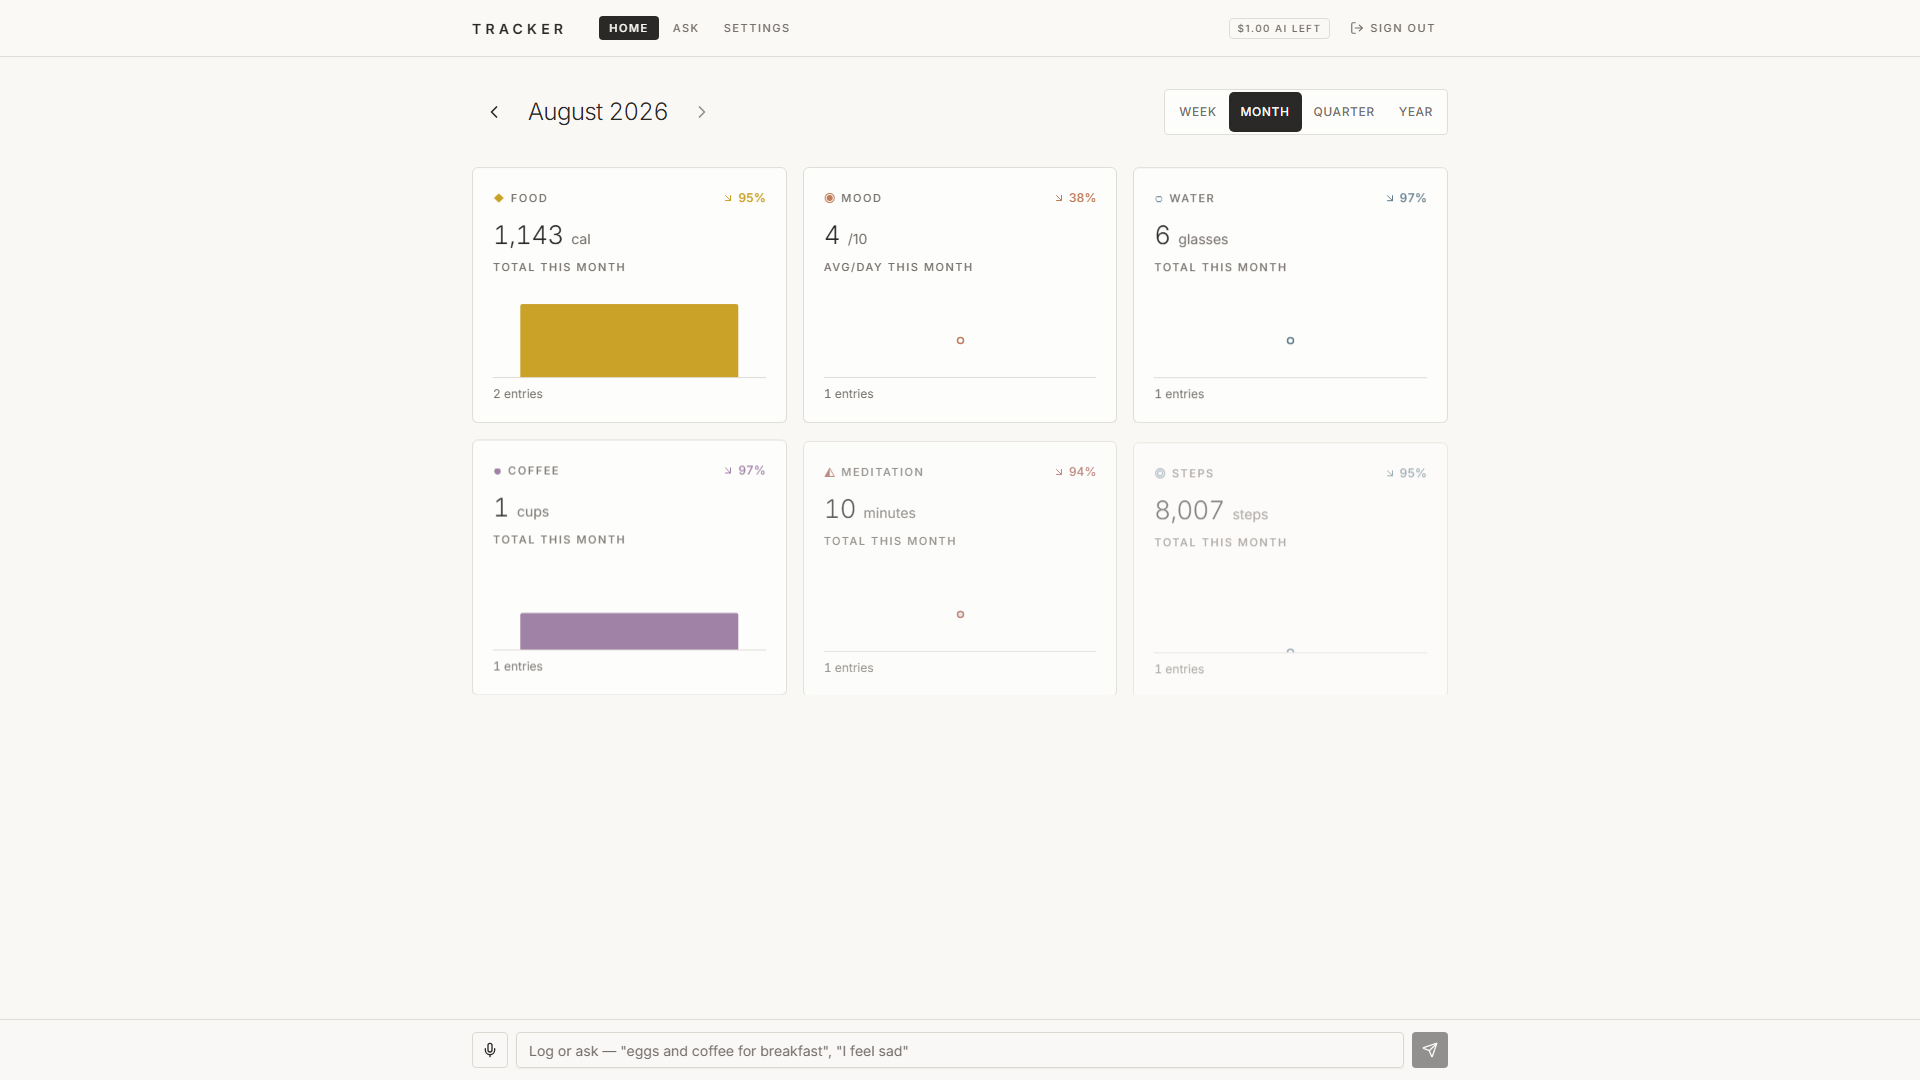Click AVG/DAY THIS MONTH label
This screenshot has width=1920, height=1080.
click(898, 267)
